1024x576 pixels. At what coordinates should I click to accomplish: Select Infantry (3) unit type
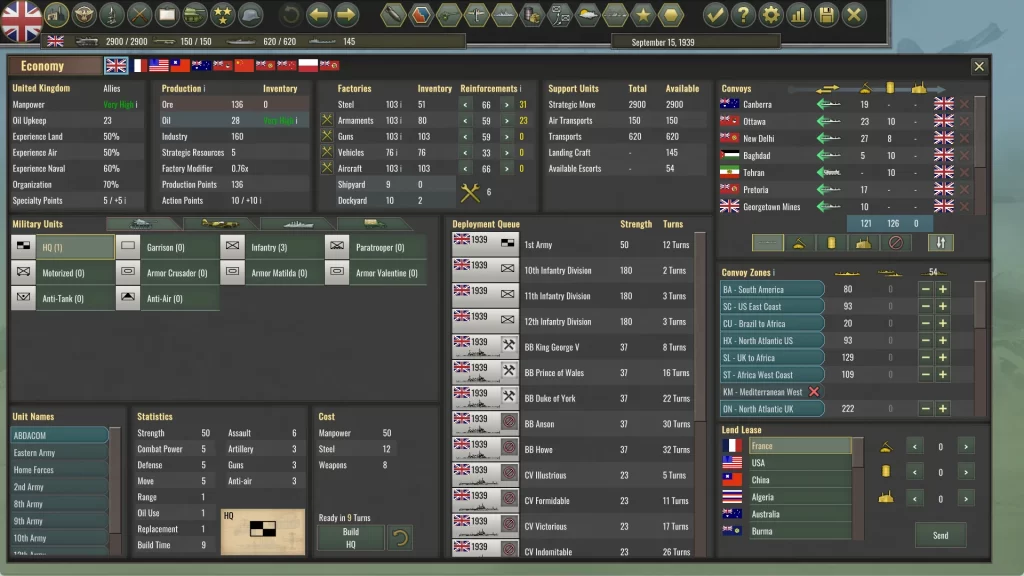pyautogui.click(x=270, y=247)
